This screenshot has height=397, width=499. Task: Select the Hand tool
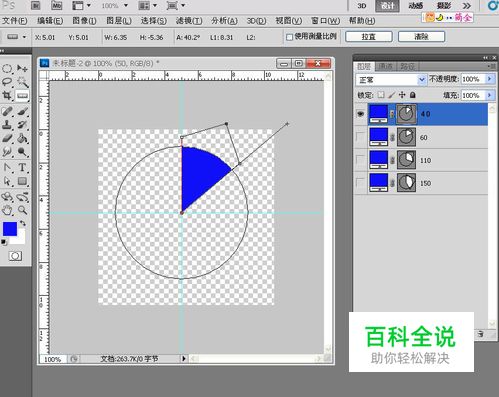point(7,210)
